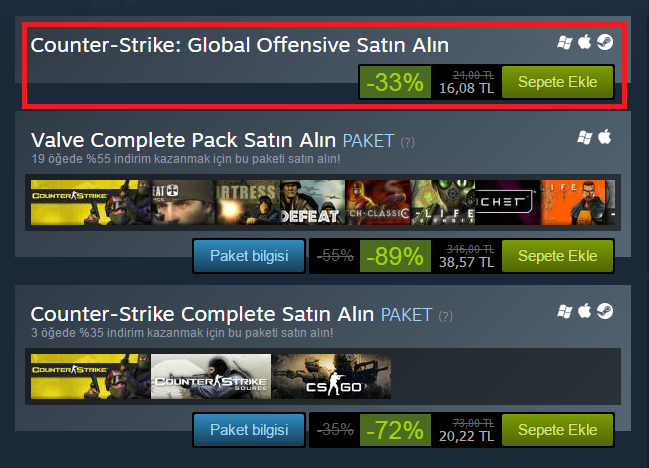
Task: Click Apple icon beside Counter-Strike Complete
Action: (x=584, y=311)
